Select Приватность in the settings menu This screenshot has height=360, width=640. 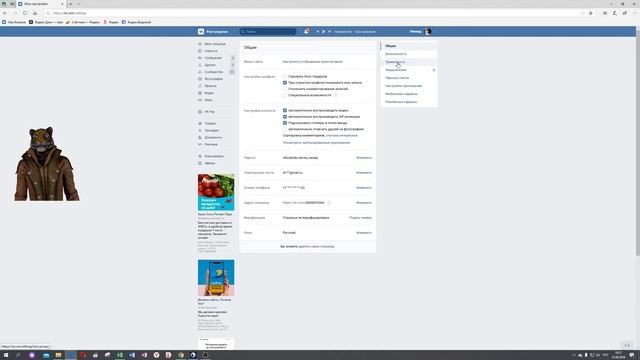(395, 62)
